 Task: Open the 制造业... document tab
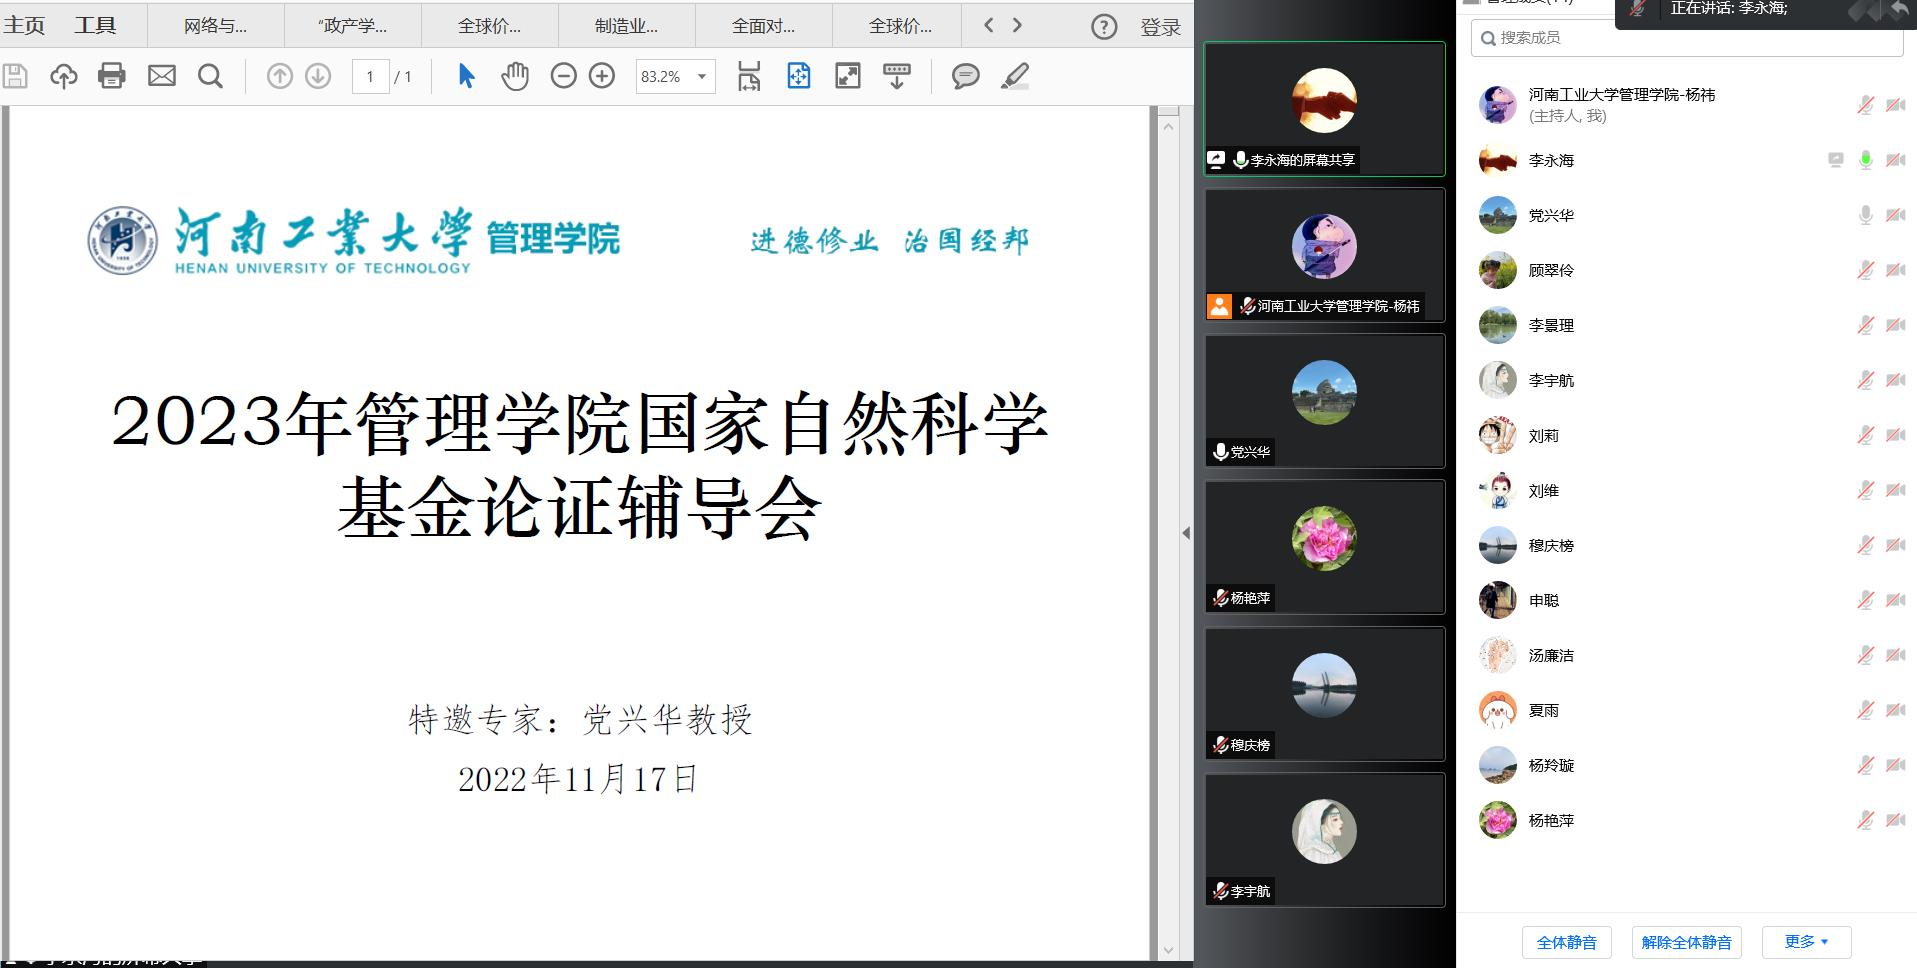(626, 26)
